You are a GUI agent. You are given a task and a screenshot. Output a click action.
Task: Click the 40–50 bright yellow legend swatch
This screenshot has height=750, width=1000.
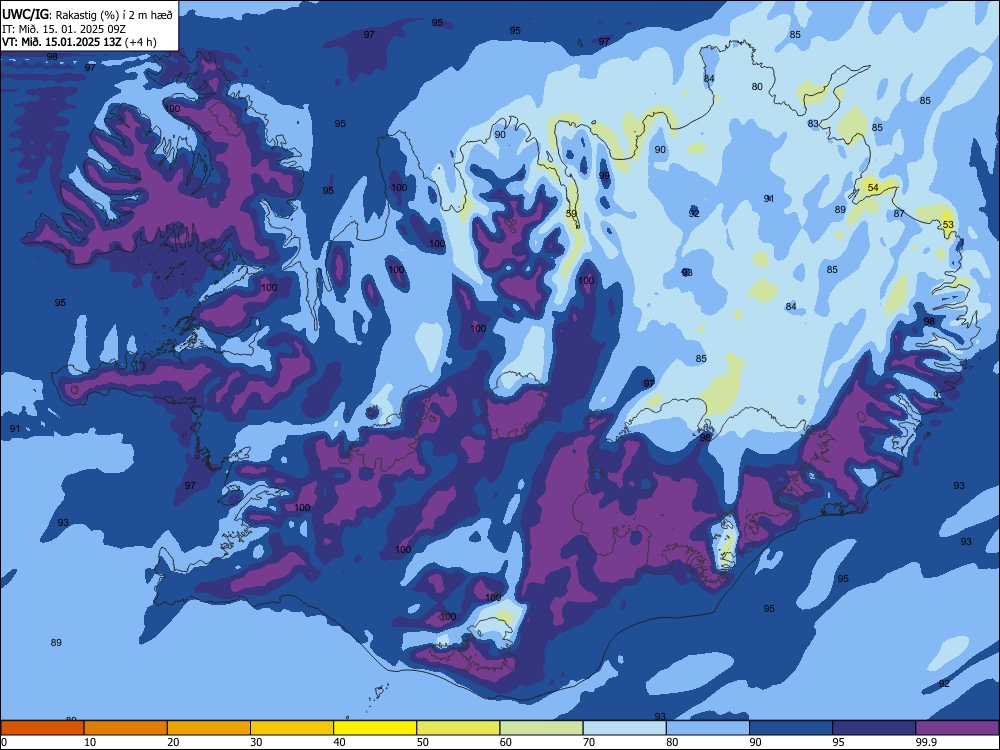coord(375,728)
